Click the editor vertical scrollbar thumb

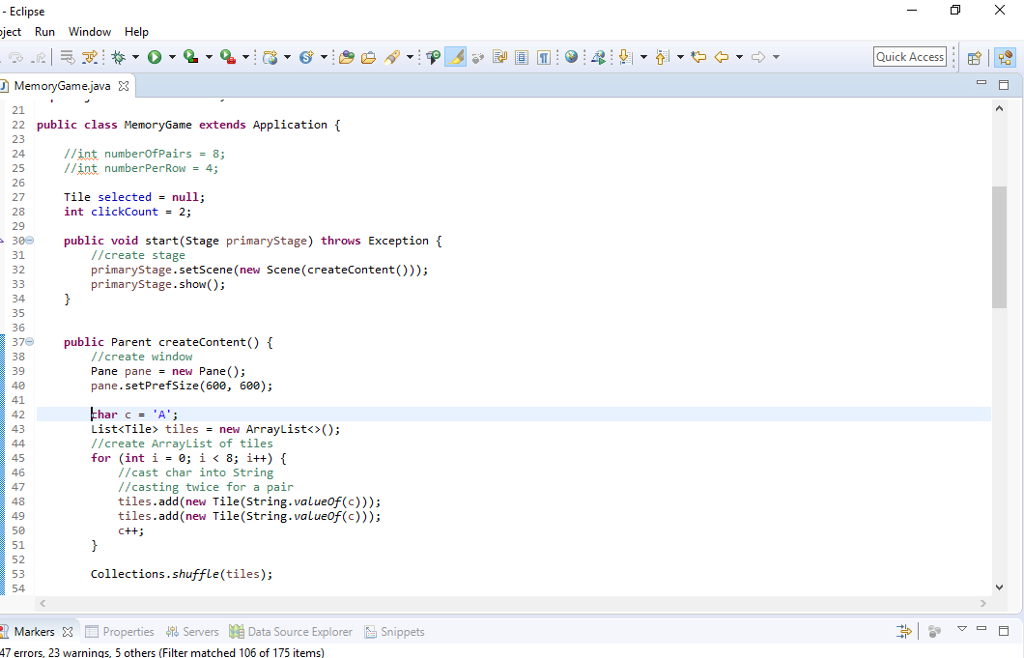(x=999, y=247)
